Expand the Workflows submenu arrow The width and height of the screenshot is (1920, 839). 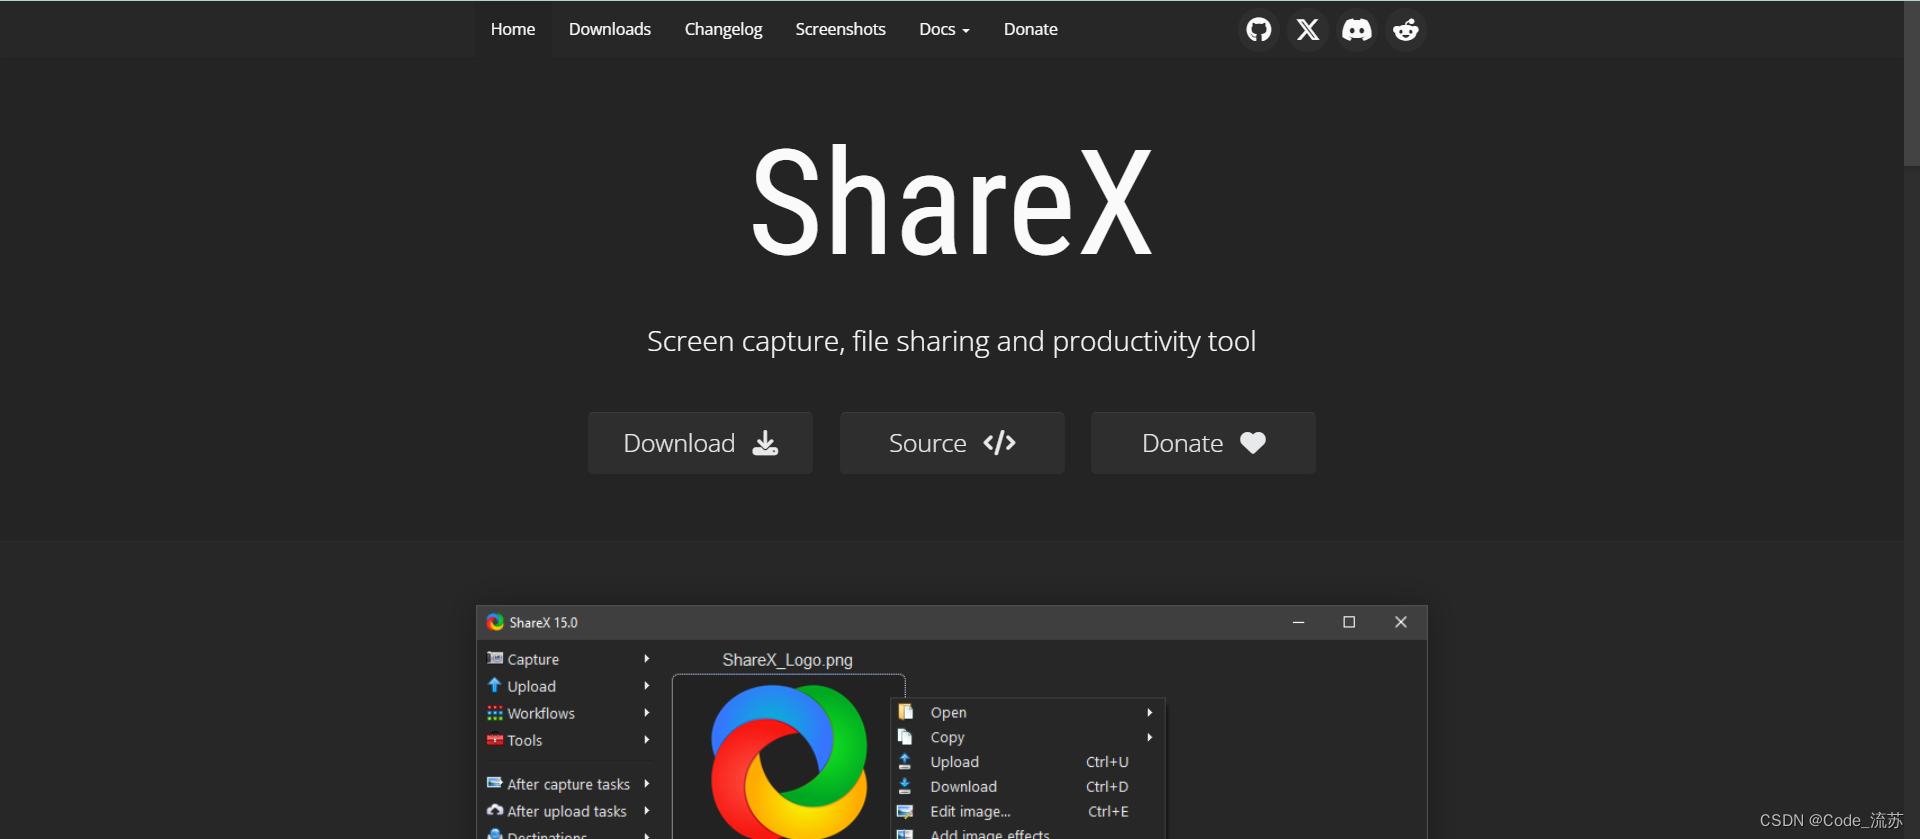click(647, 713)
